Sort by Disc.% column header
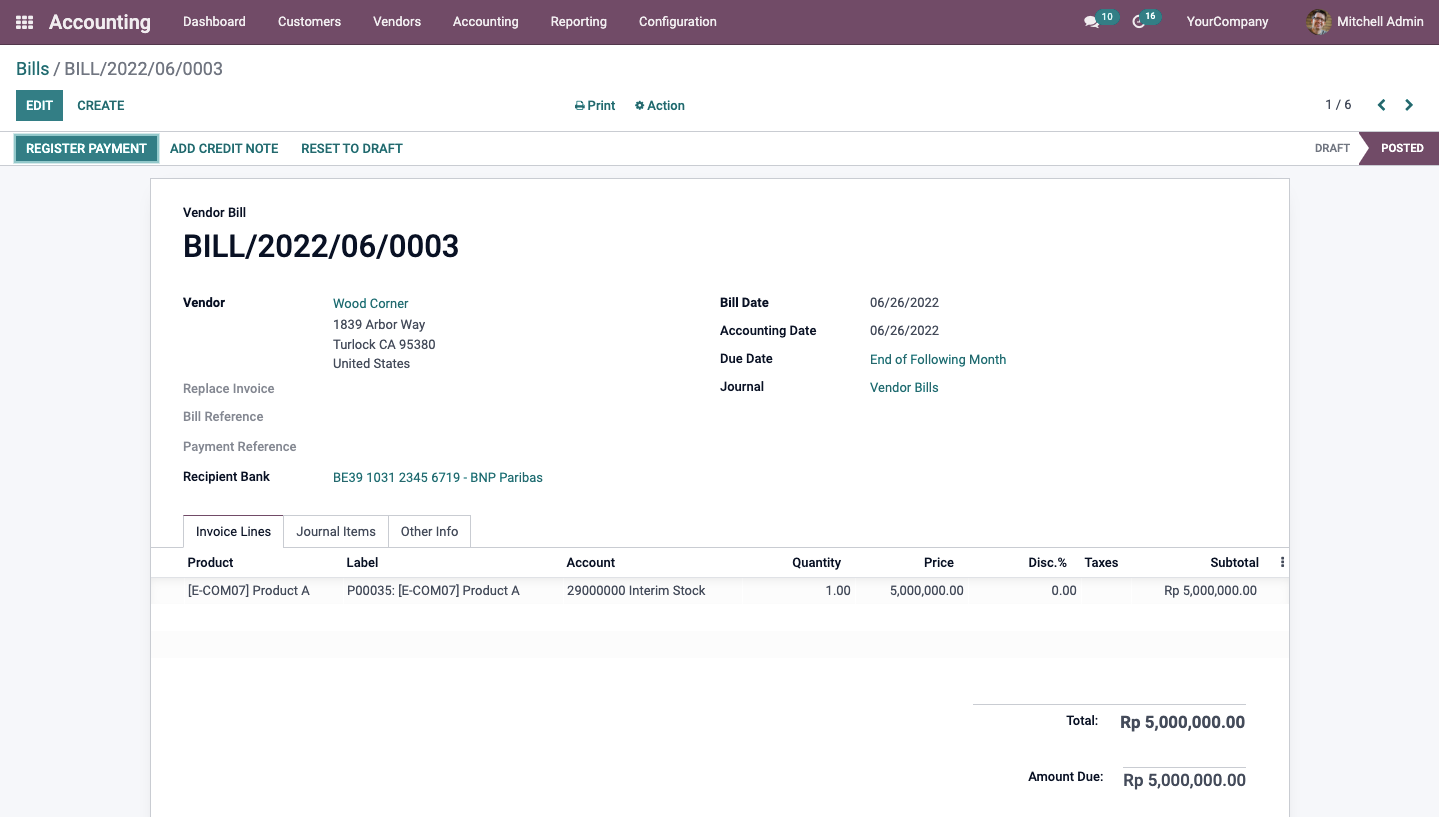This screenshot has height=817, width=1439. pos(1047,563)
